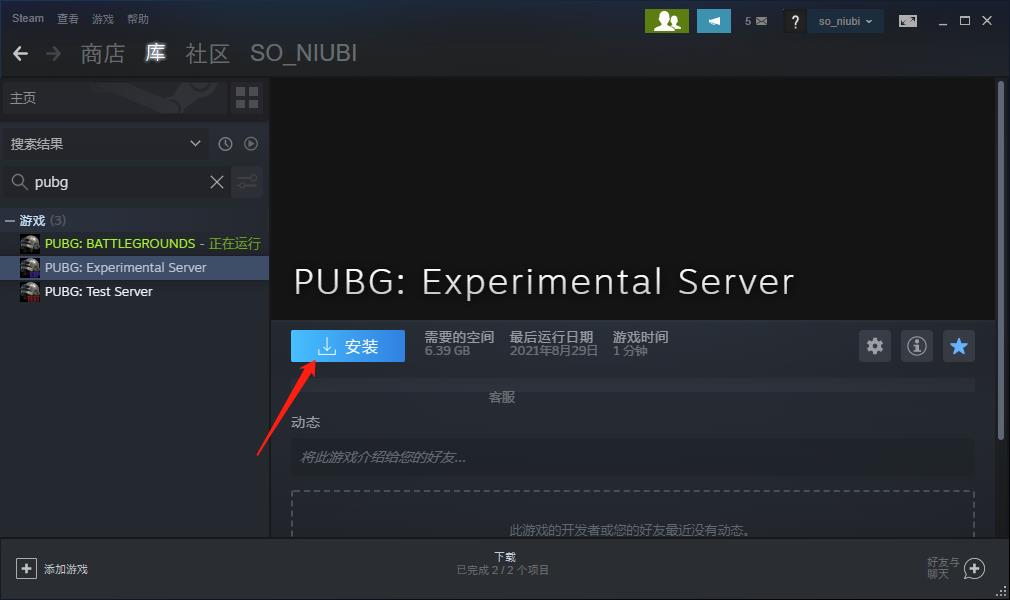Click the PUBG: BATTLEGROUNDS icon thumbnail
This screenshot has width=1010, height=600.
pos(30,244)
